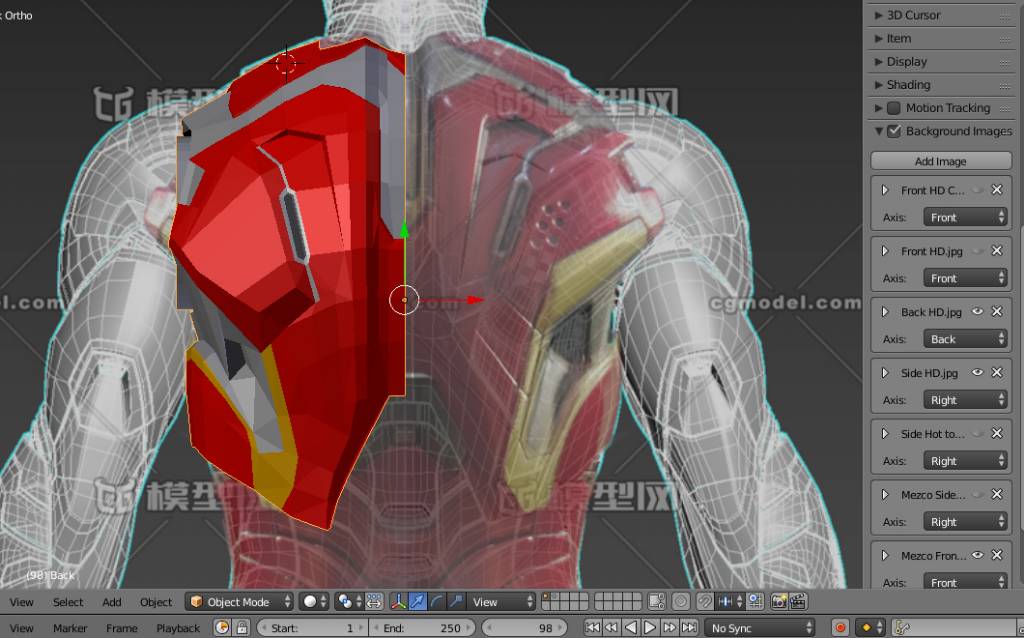Screen dimensions: 1024x638
Task: Open the viewport shading selector
Action: point(314,601)
